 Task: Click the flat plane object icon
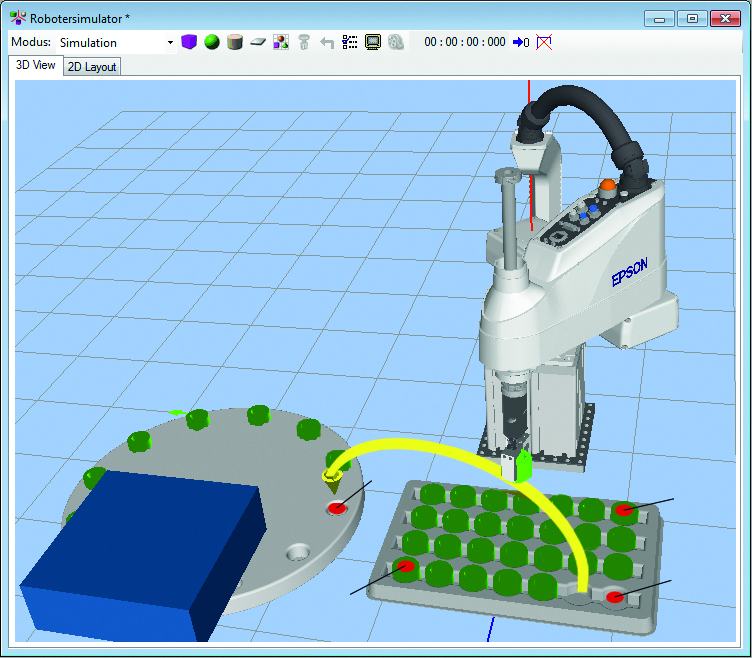point(258,42)
